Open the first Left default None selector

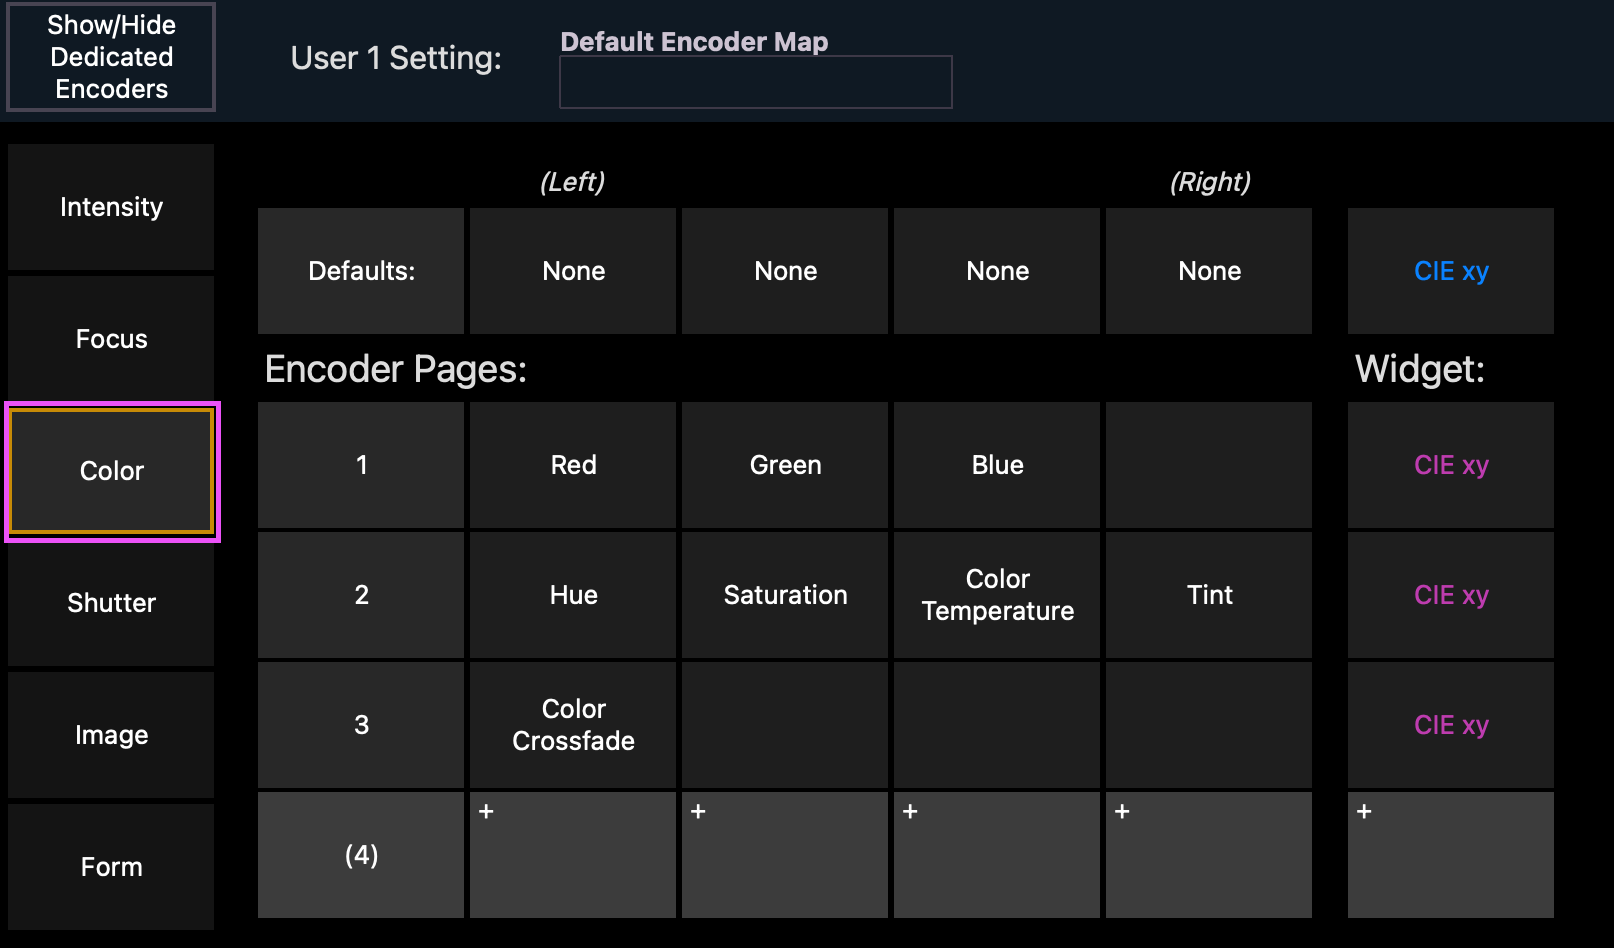click(572, 271)
